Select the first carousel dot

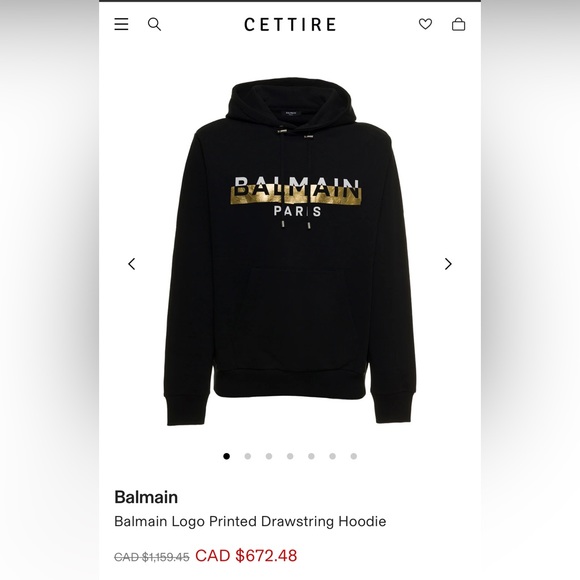226,456
